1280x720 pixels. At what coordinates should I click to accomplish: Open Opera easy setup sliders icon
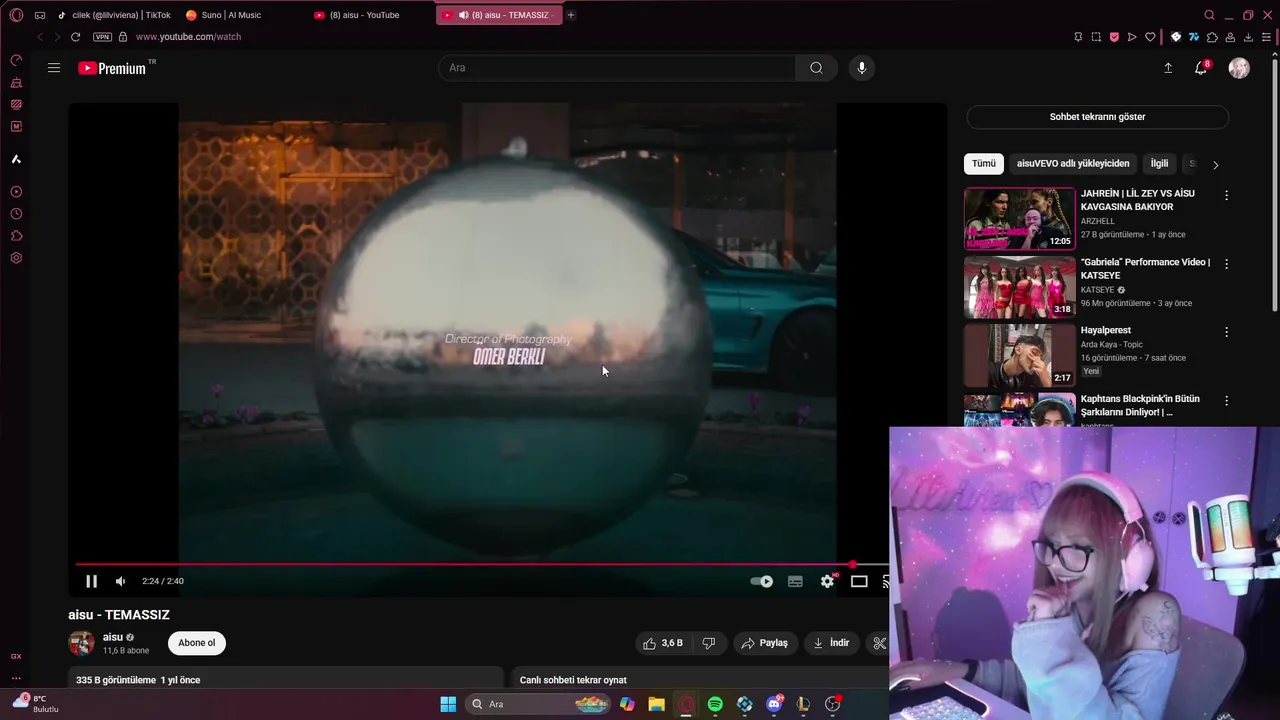tap(1266, 37)
